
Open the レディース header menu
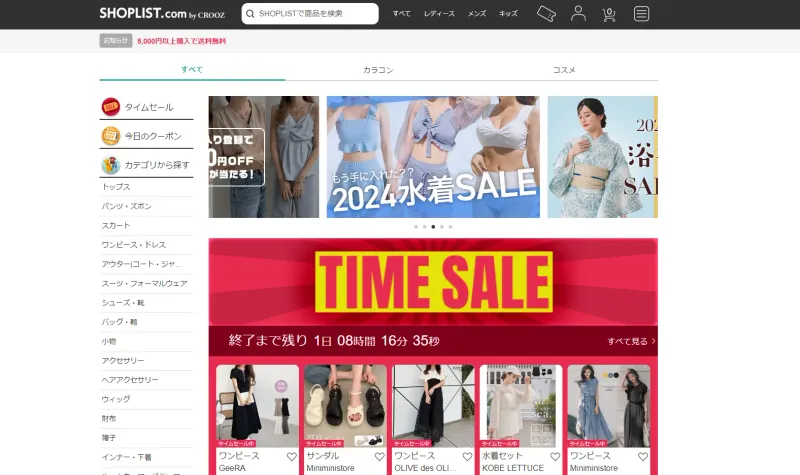point(439,14)
